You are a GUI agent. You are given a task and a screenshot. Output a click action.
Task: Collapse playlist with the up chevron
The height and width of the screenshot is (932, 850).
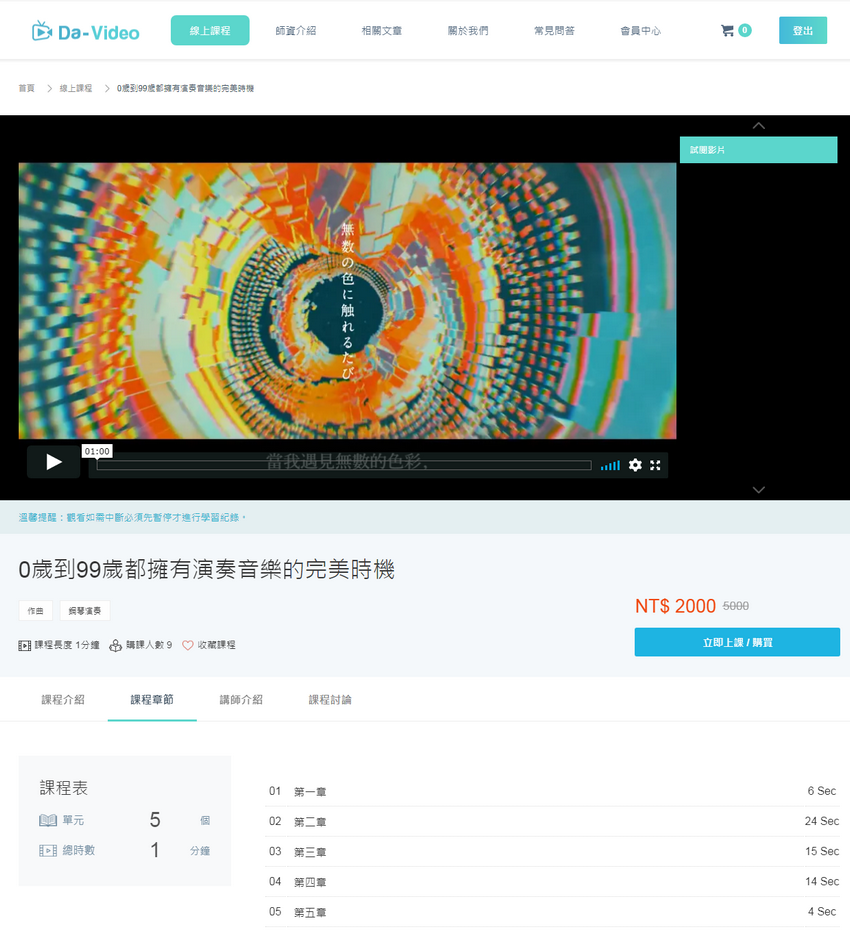(758, 125)
